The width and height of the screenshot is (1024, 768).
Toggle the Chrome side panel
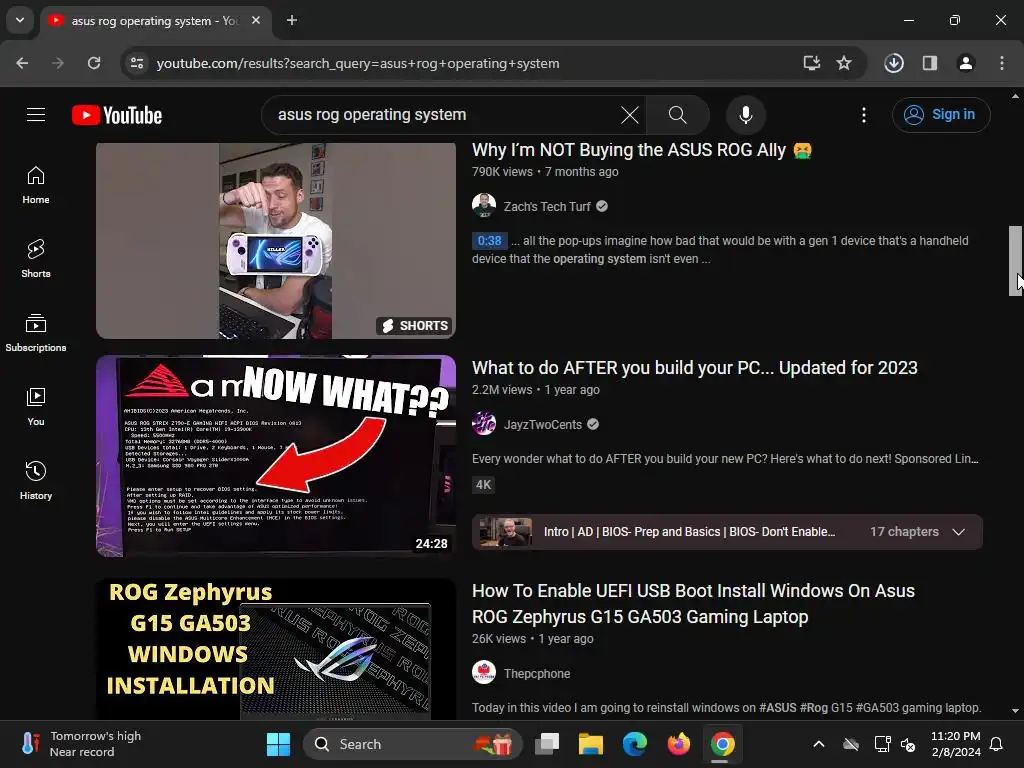click(929, 63)
